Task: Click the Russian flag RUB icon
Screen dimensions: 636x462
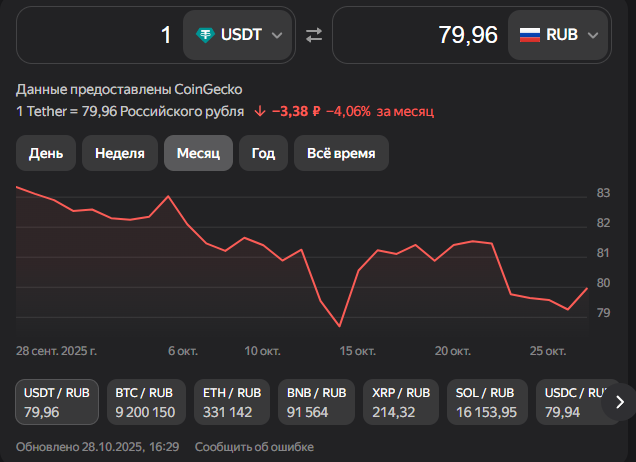Action: point(530,35)
